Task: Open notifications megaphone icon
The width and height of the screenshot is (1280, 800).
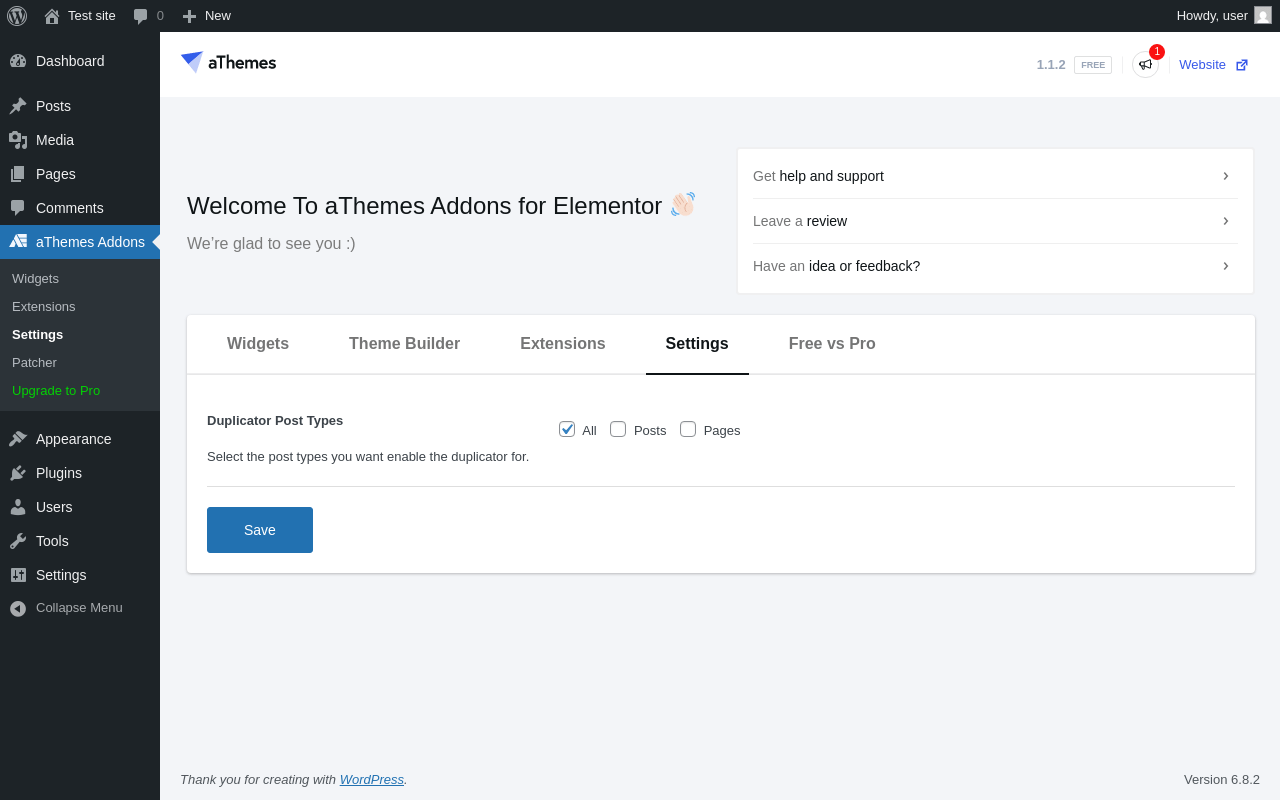Action: 1145,64
